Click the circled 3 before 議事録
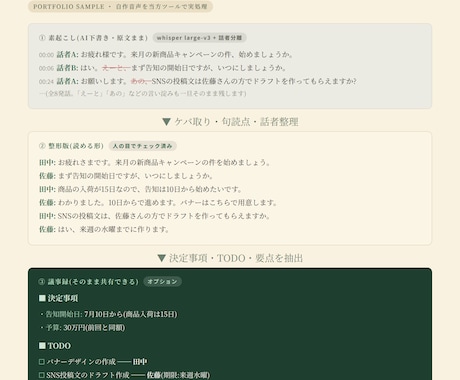The height and width of the screenshot is (380, 460). tap(42, 282)
